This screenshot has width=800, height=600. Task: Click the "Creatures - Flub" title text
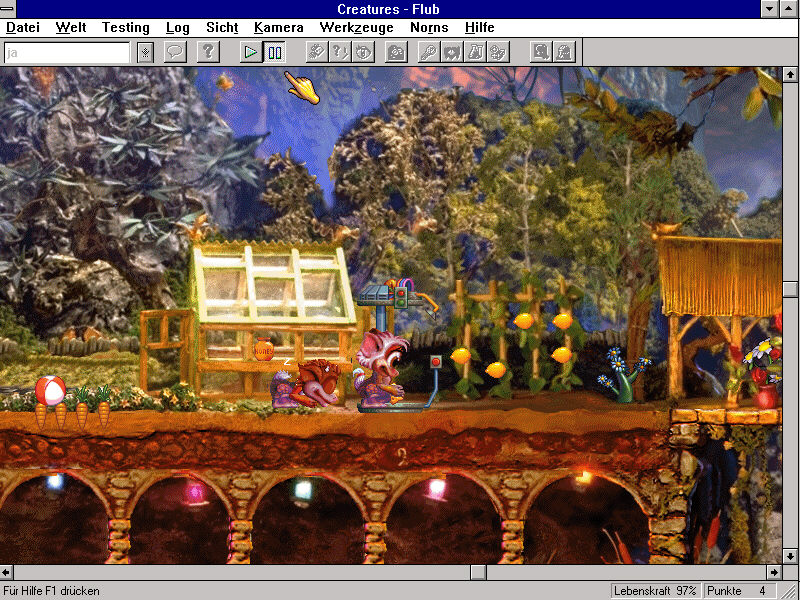[388, 9]
